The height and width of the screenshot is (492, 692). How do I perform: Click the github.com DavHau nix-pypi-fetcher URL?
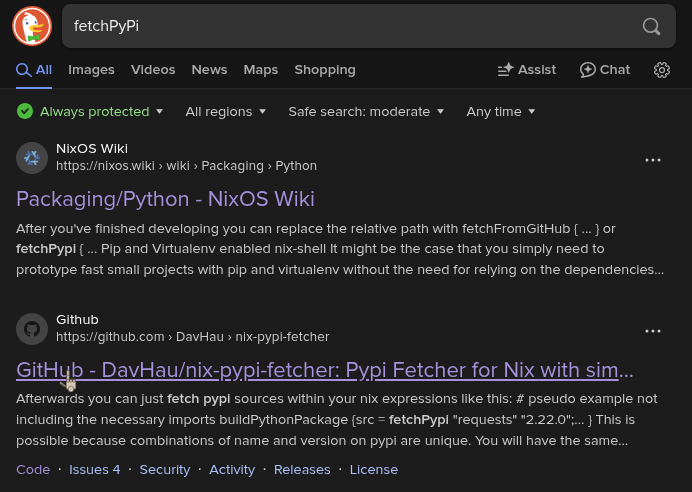(192, 337)
